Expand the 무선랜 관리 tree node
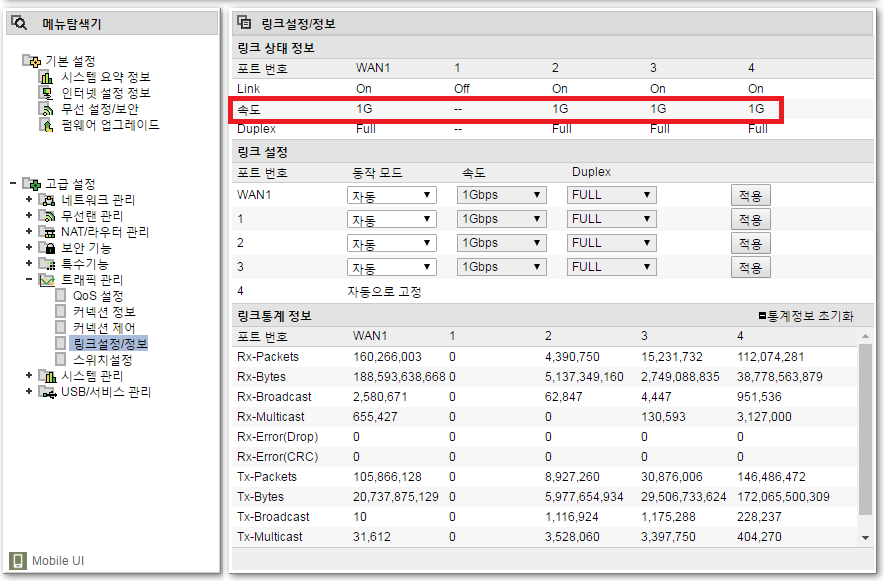 (x=29, y=215)
